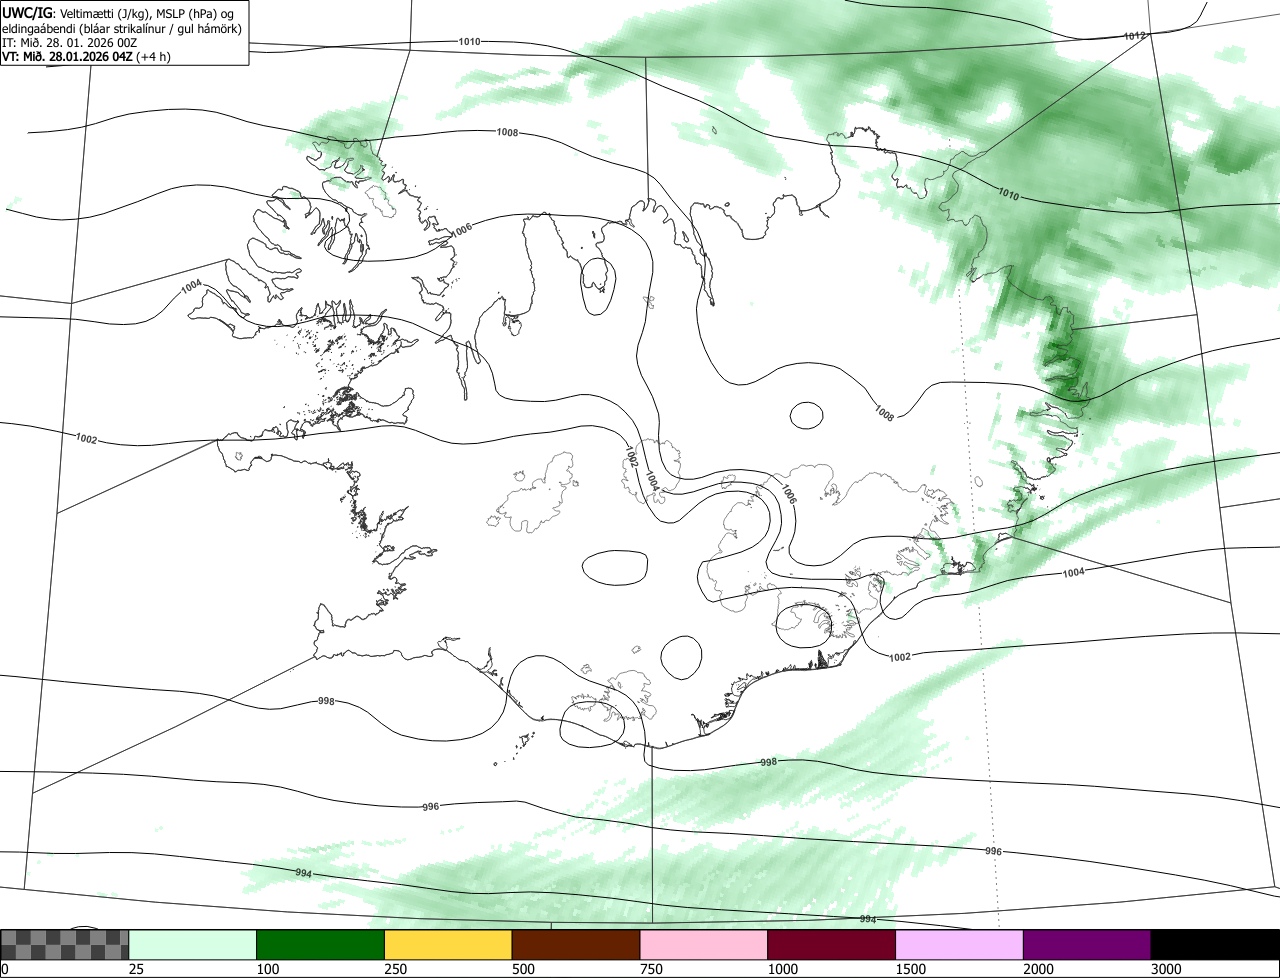Click the text "eldingaábendi (bláar strikalínur / gul hámörk)"
The image size is (1280, 978).
click(123, 28)
